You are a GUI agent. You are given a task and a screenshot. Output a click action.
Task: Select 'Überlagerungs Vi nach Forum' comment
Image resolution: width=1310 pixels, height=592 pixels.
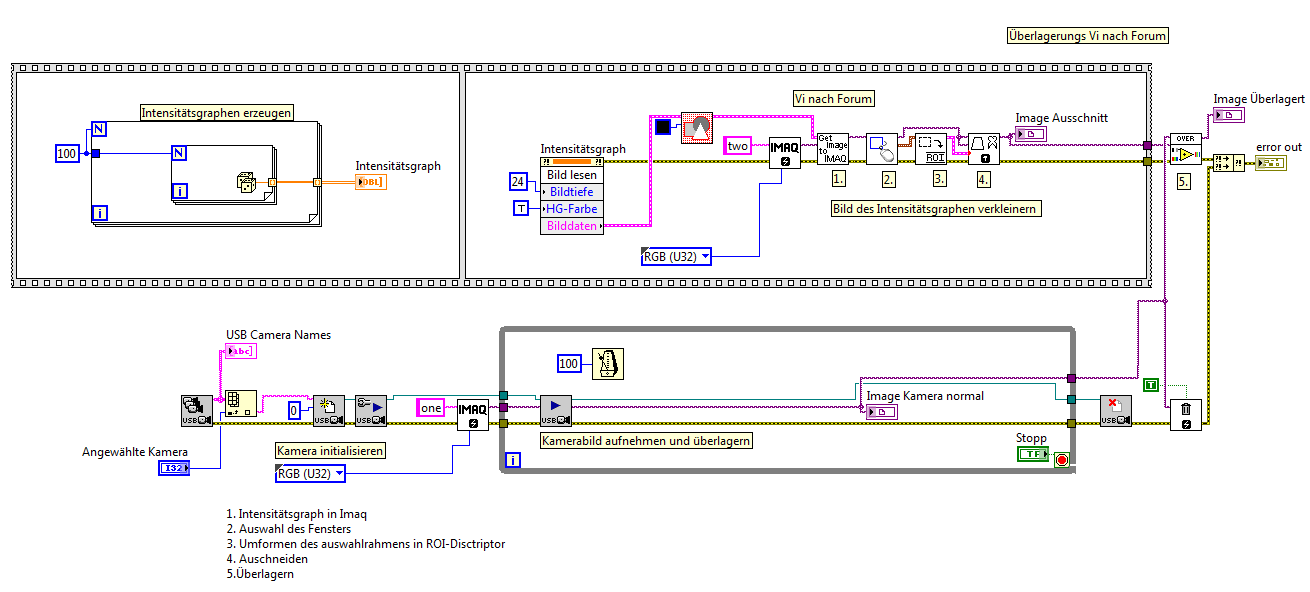click(x=1089, y=36)
